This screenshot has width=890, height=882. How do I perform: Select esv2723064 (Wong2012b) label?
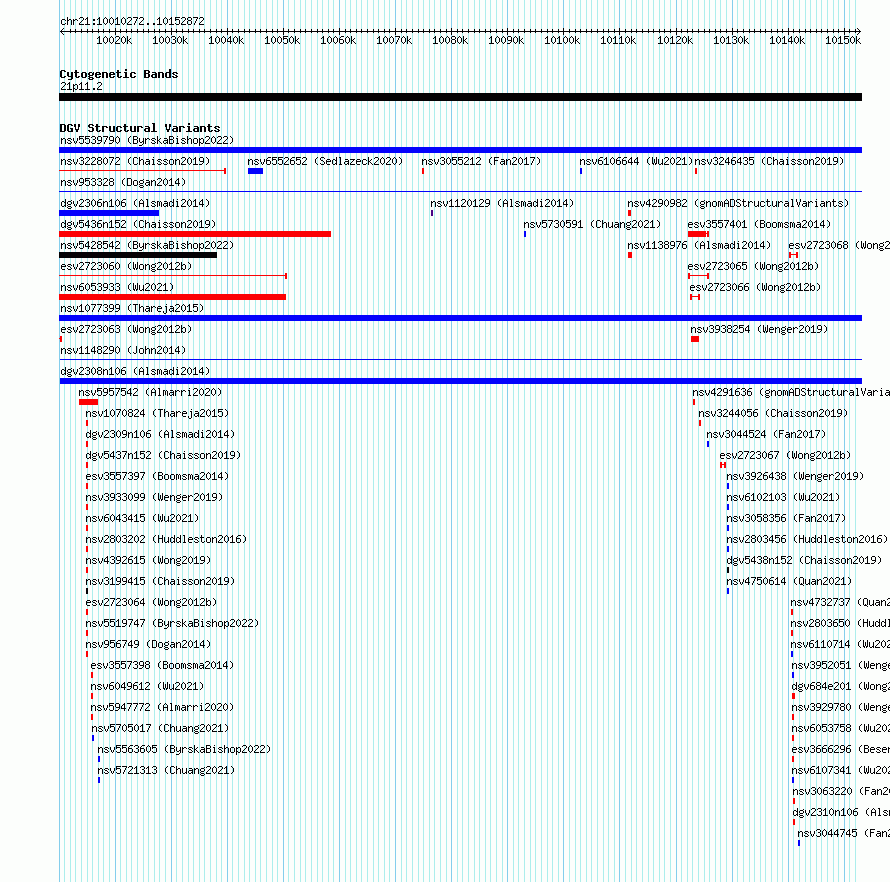[x=151, y=602]
